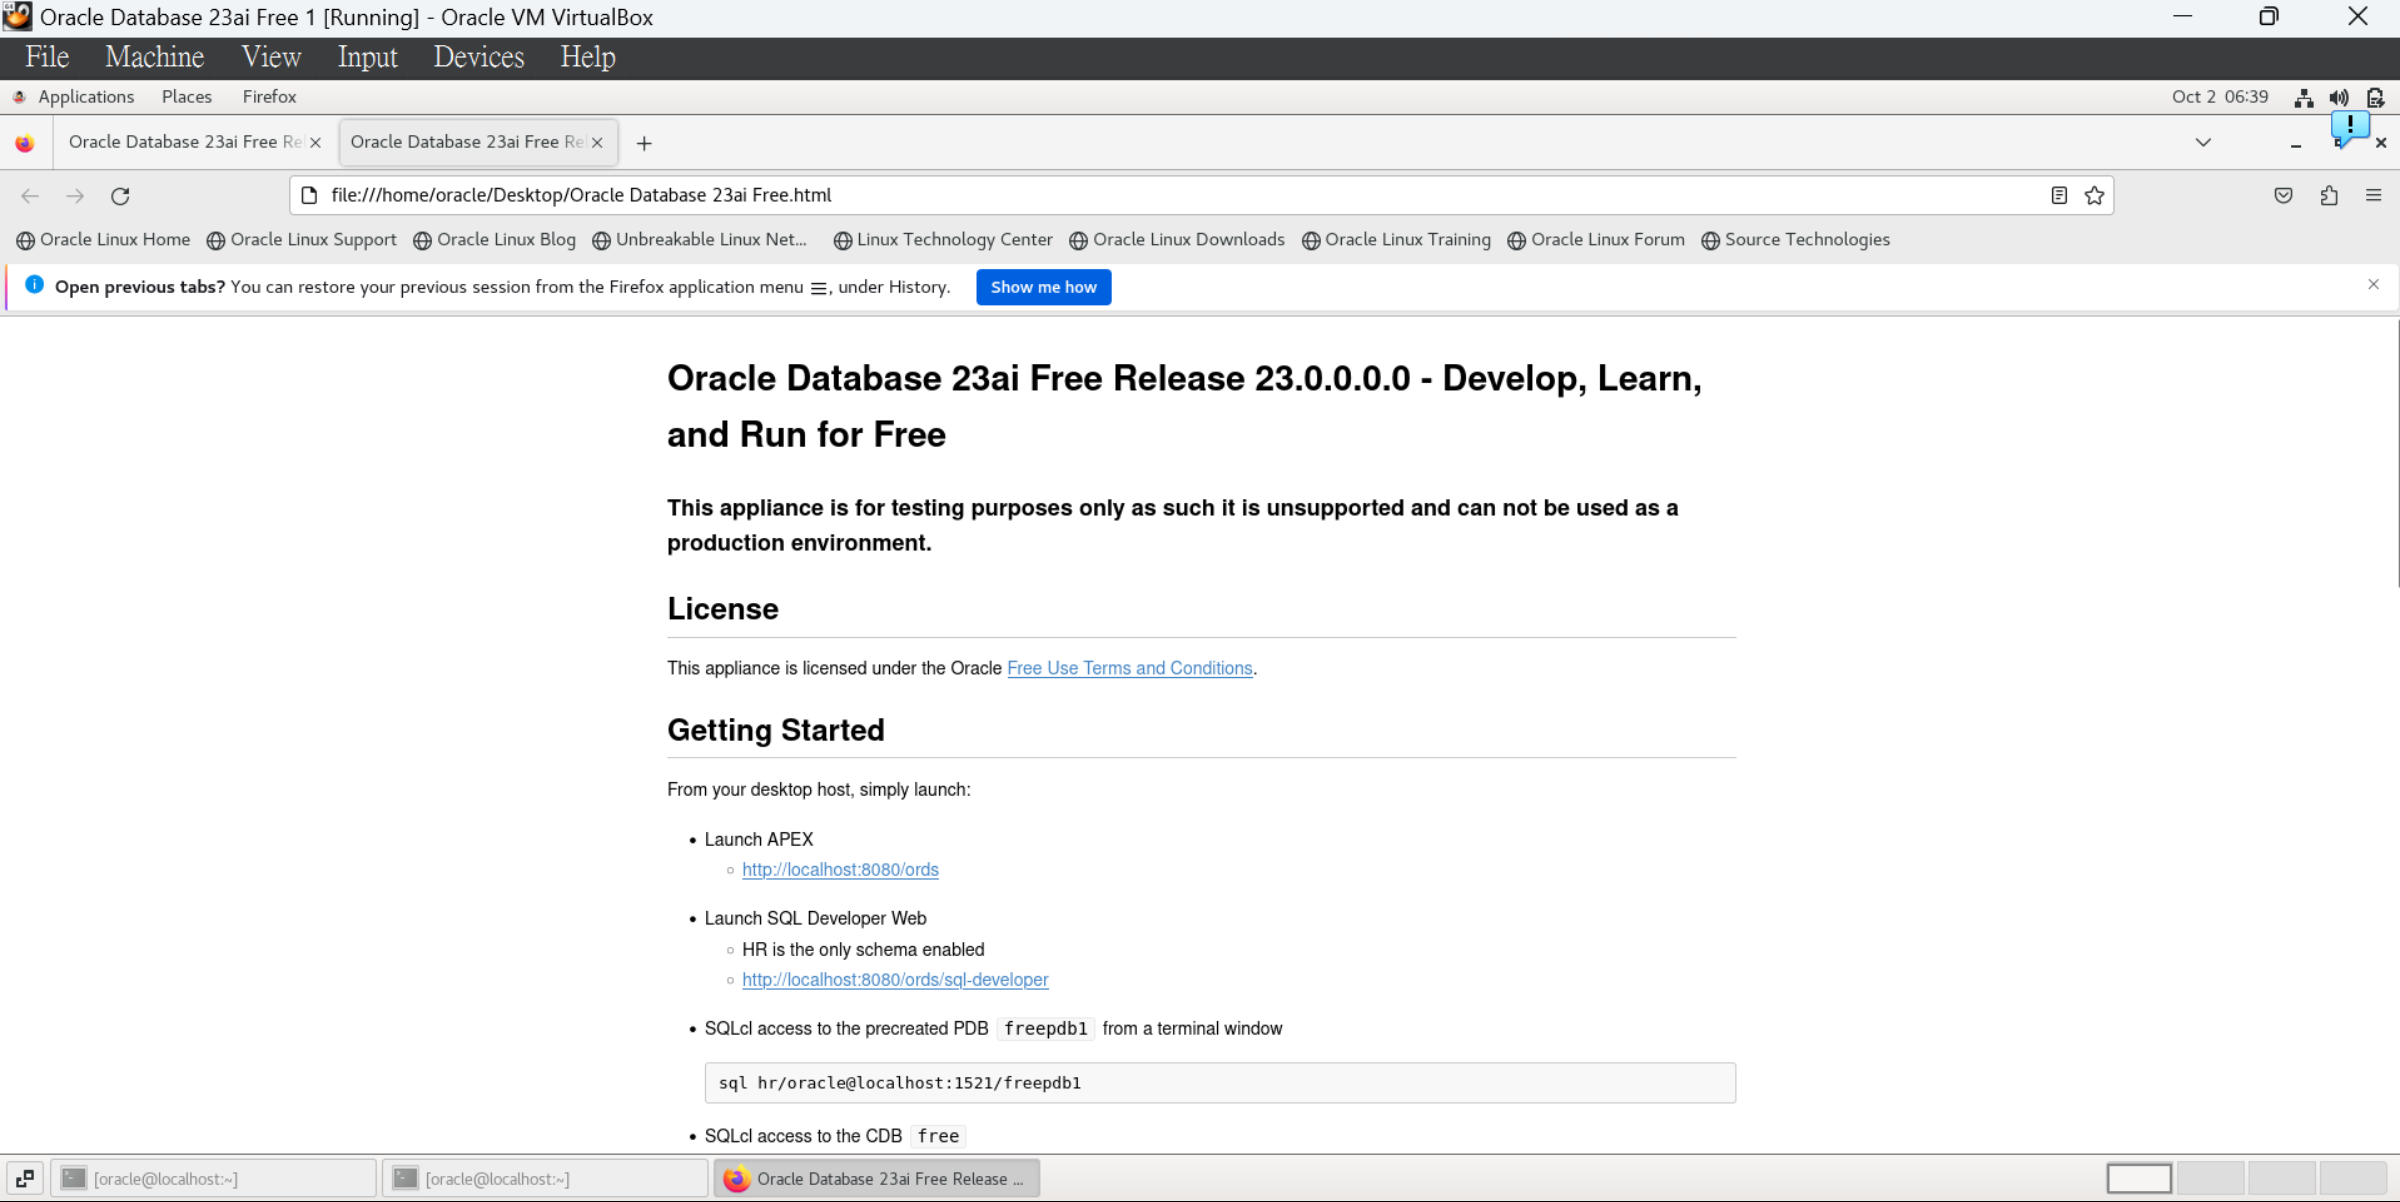Open the Free Use Terms and Conditions link
The height and width of the screenshot is (1202, 2400).
[1129, 668]
